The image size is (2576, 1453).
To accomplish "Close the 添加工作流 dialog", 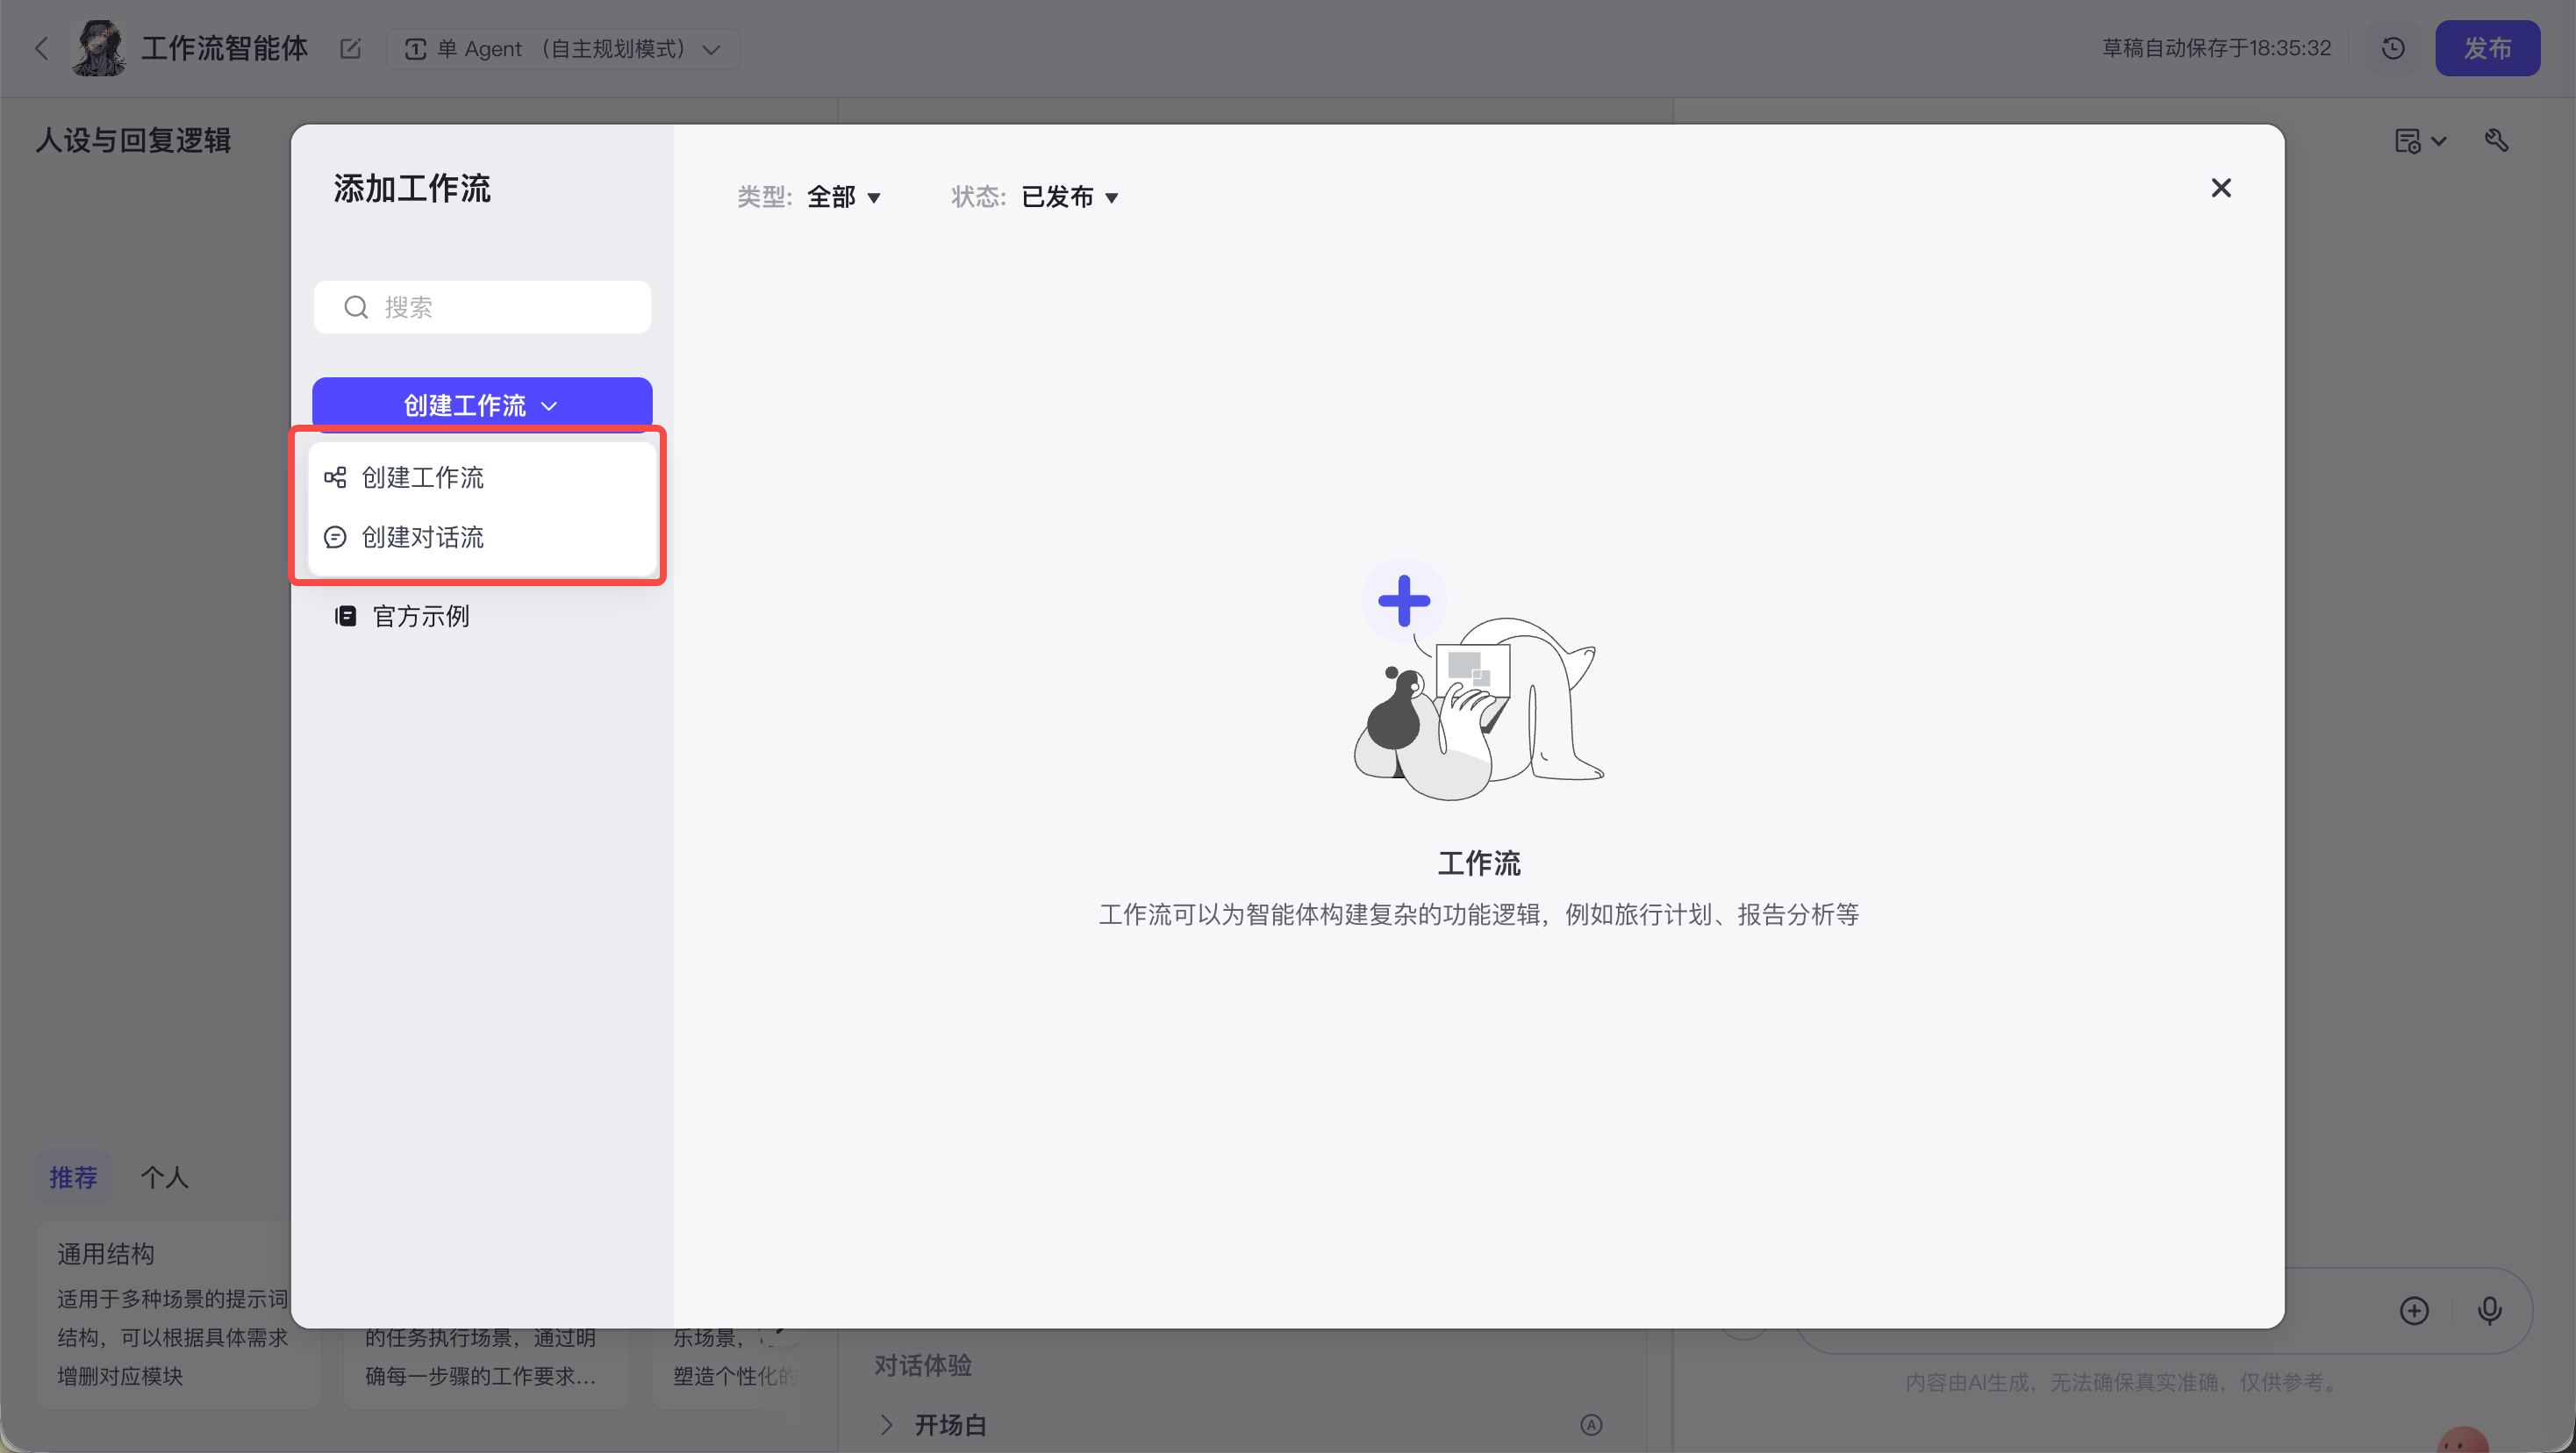I will coord(2221,188).
